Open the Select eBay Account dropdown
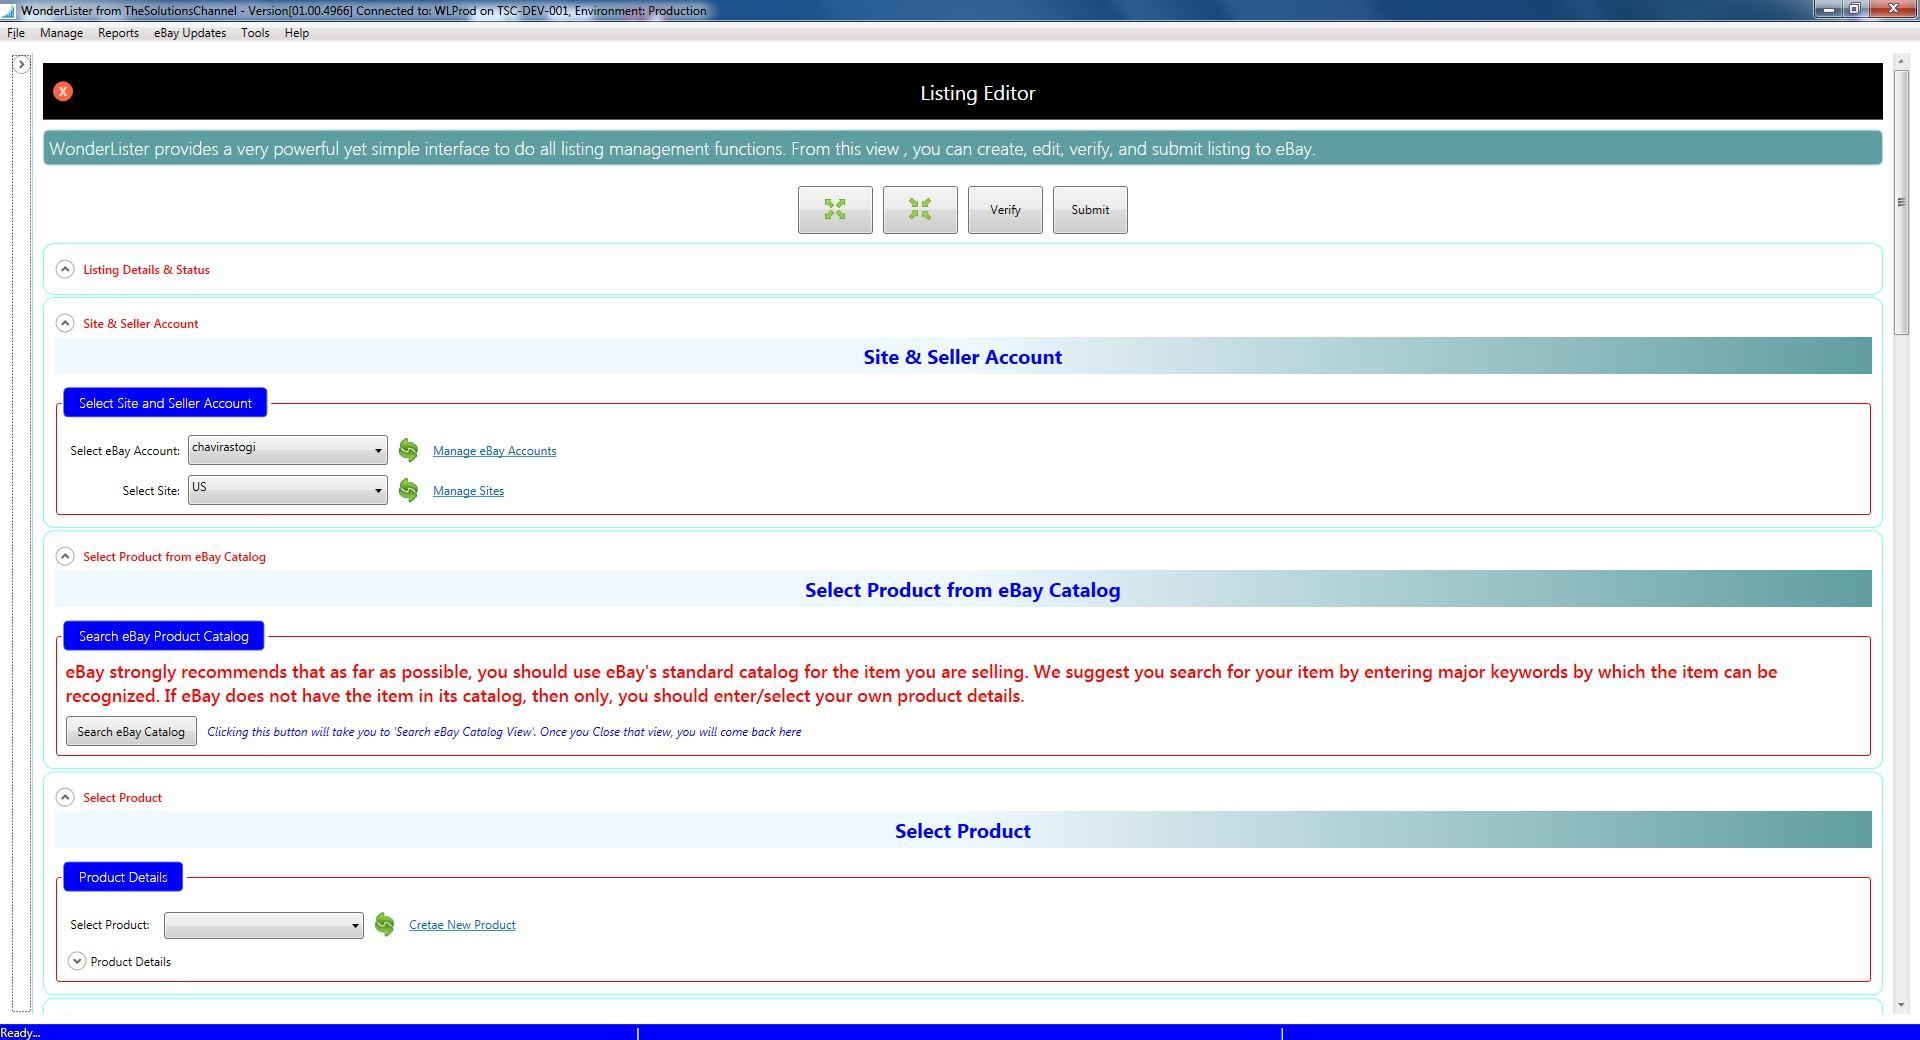 coord(287,450)
